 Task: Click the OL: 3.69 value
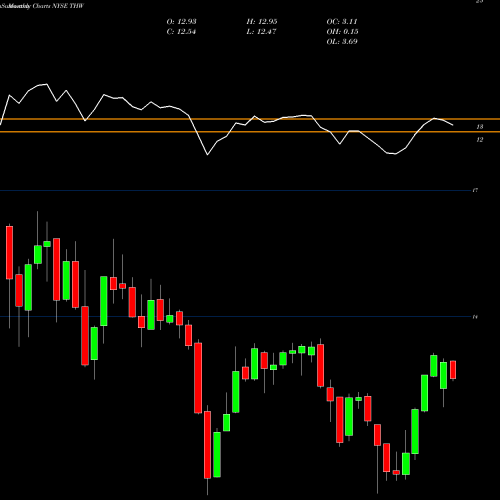[x=342, y=42]
